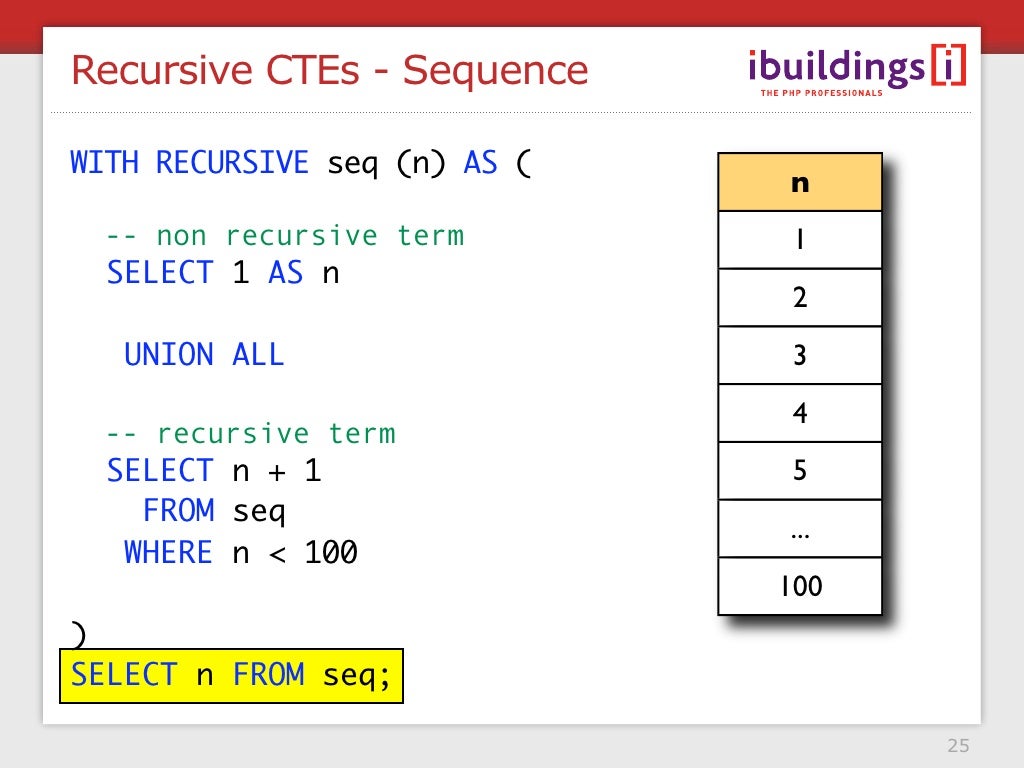Viewport: 1024px width, 768px height.
Task: Select table cell containing 100
Action: pos(800,586)
